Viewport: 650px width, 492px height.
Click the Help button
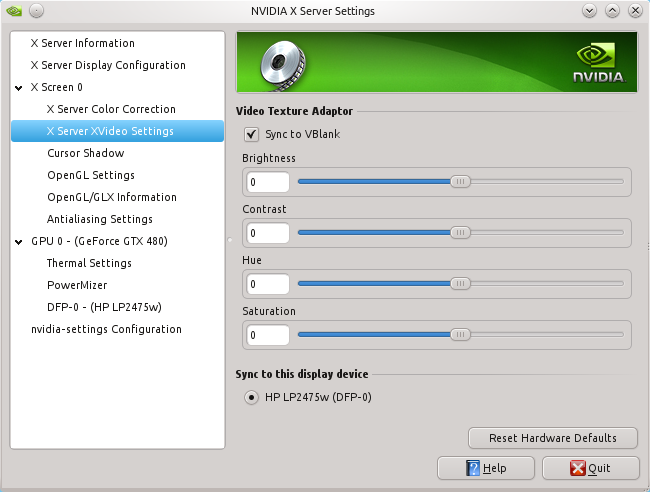point(486,468)
